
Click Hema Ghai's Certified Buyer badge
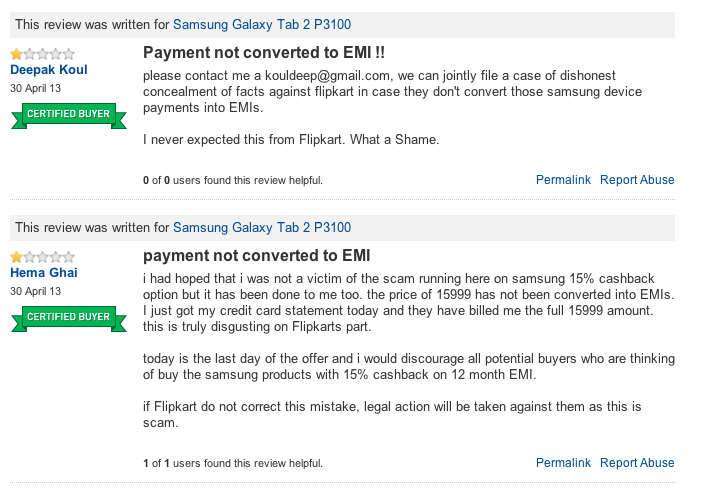[x=68, y=319]
